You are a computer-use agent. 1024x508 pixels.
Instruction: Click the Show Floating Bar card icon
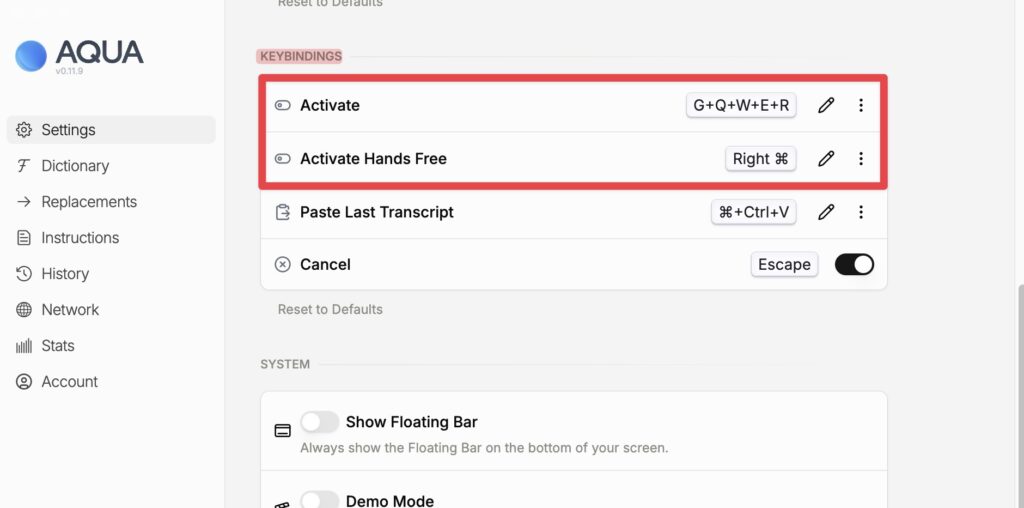(x=283, y=431)
